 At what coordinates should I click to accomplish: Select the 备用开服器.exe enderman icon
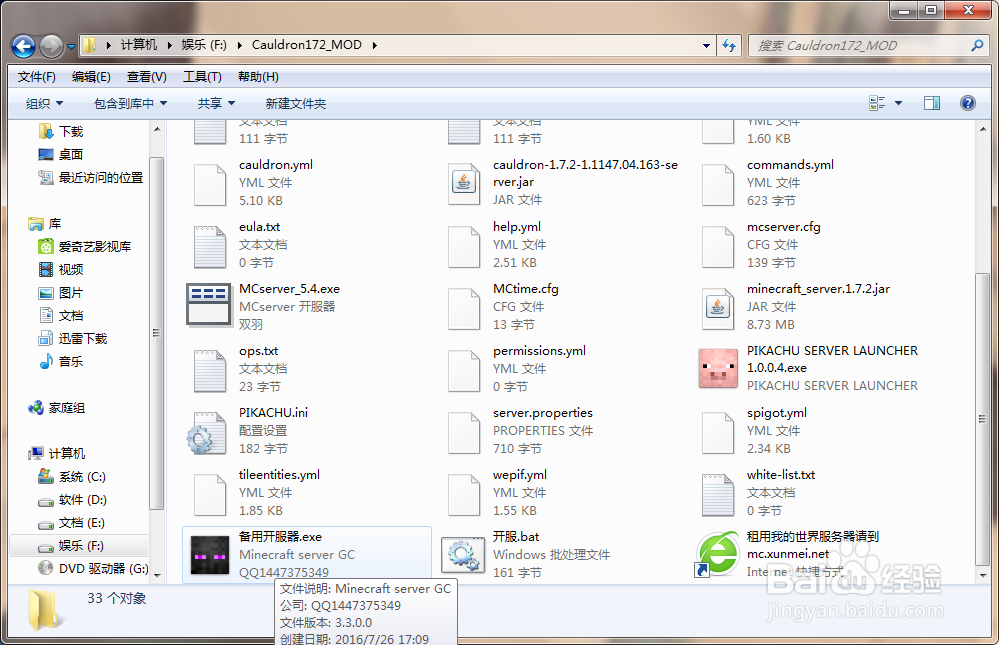coord(210,554)
